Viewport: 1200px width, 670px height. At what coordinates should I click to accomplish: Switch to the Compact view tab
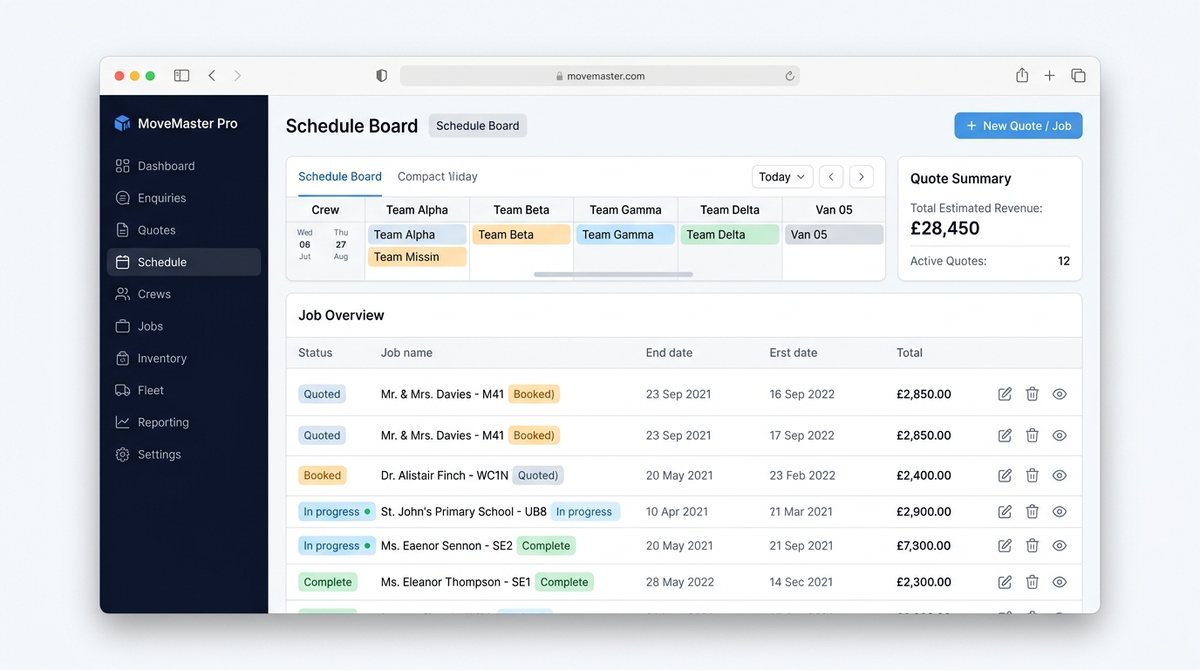coord(437,177)
